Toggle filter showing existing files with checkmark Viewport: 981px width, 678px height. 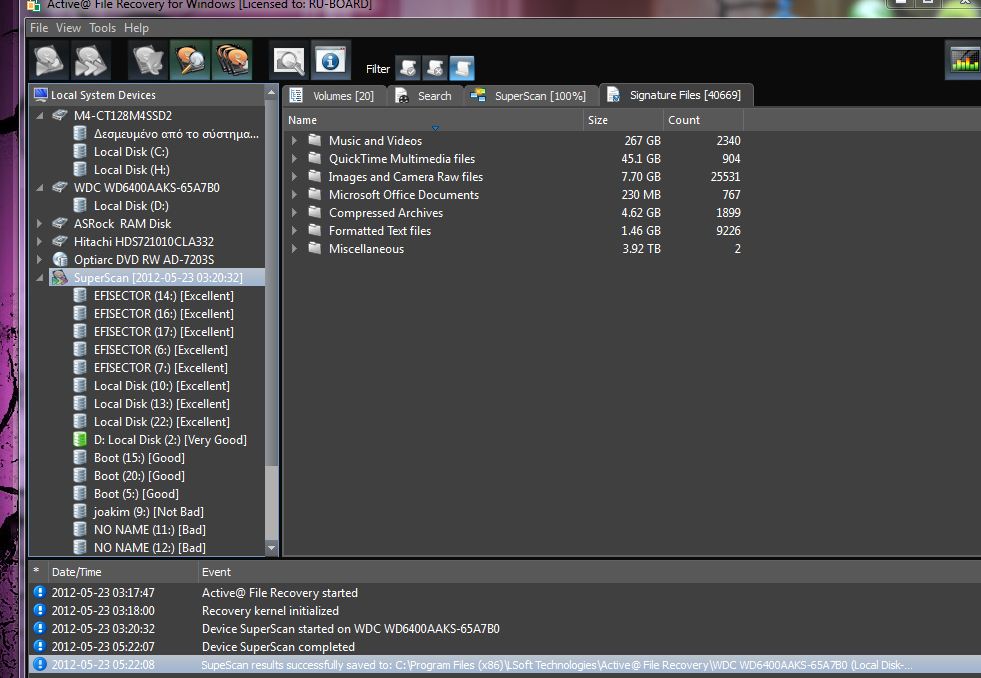click(x=408, y=68)
